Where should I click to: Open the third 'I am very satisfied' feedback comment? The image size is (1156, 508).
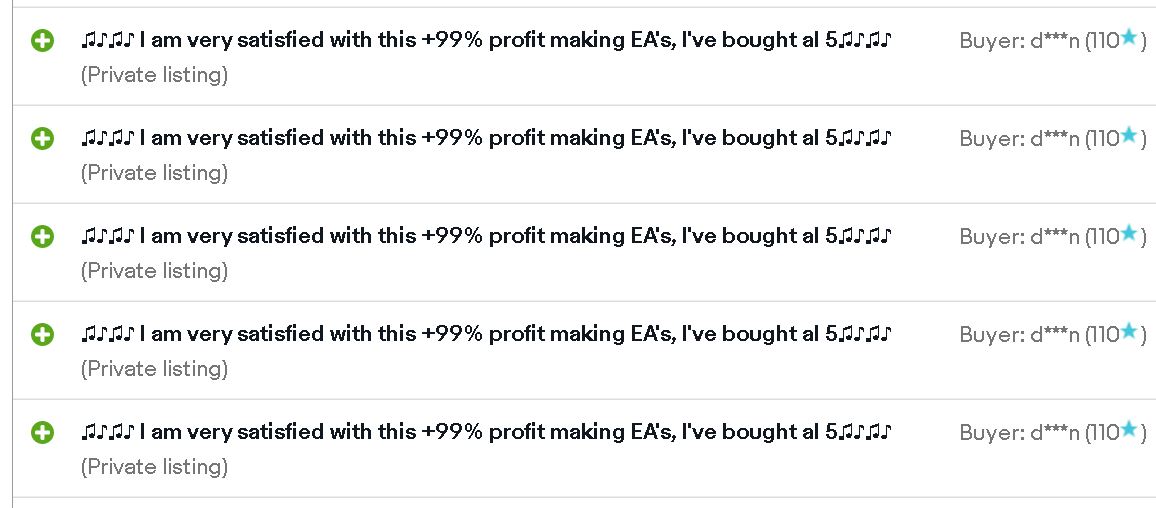point(487,236)
